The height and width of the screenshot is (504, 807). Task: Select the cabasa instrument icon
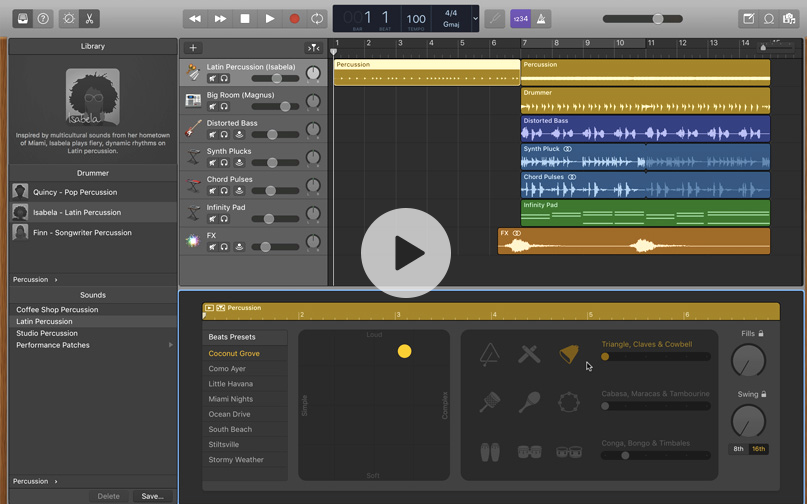pyautogui.click(x=489, y=403)
